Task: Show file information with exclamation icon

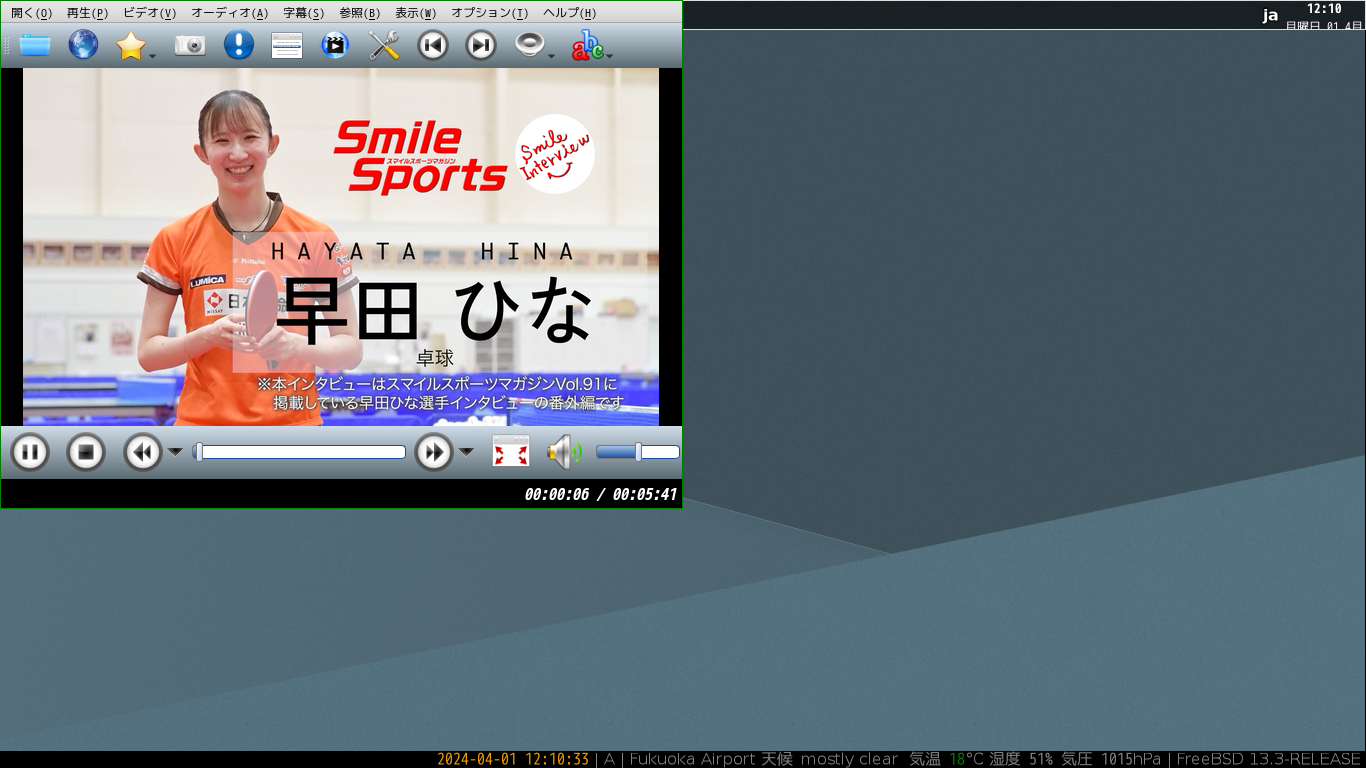Action: 239,45
